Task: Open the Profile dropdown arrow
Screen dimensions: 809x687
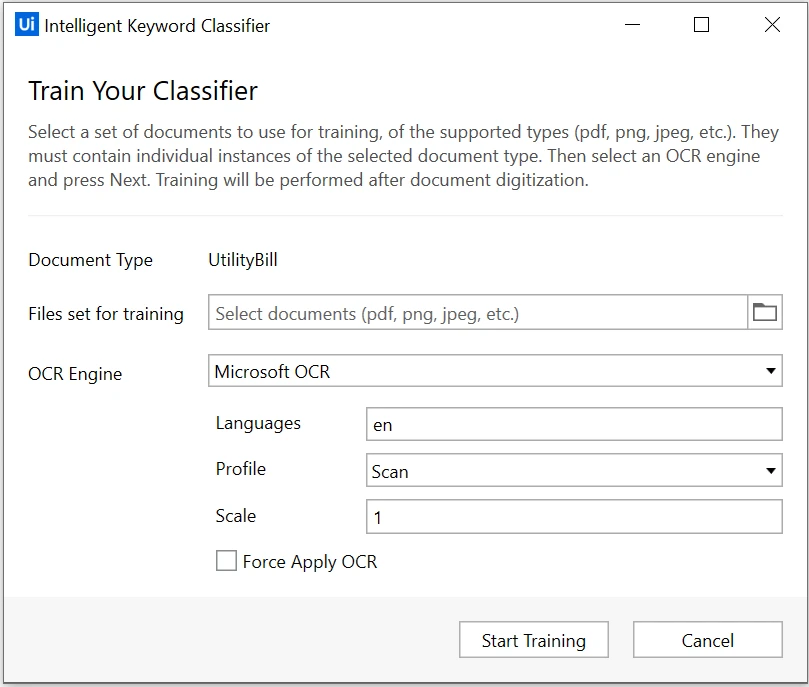Action: [x=770, y=470]
